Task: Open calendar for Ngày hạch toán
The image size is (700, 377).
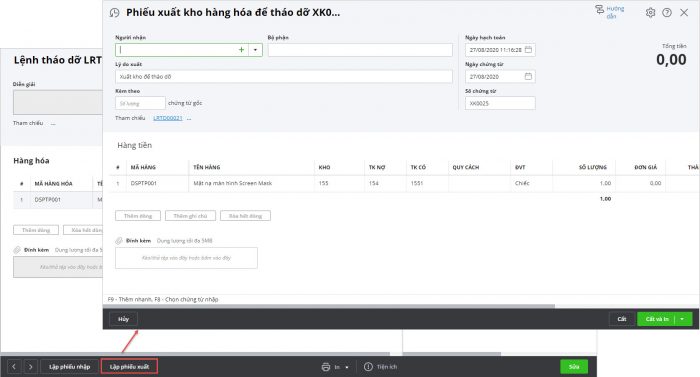Action: coord(528,50)
